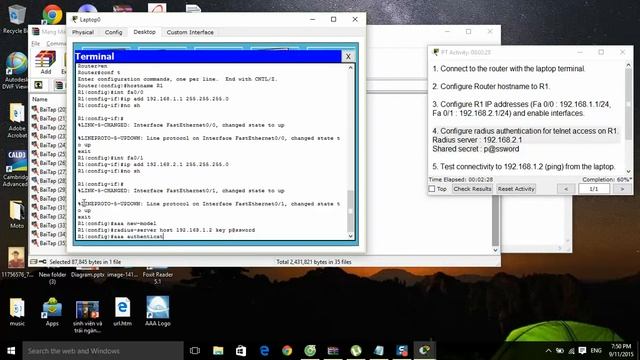Open the Physical tab in Laptop0 window
Viewport: 640px width, 360px height.
click(83, 32)
